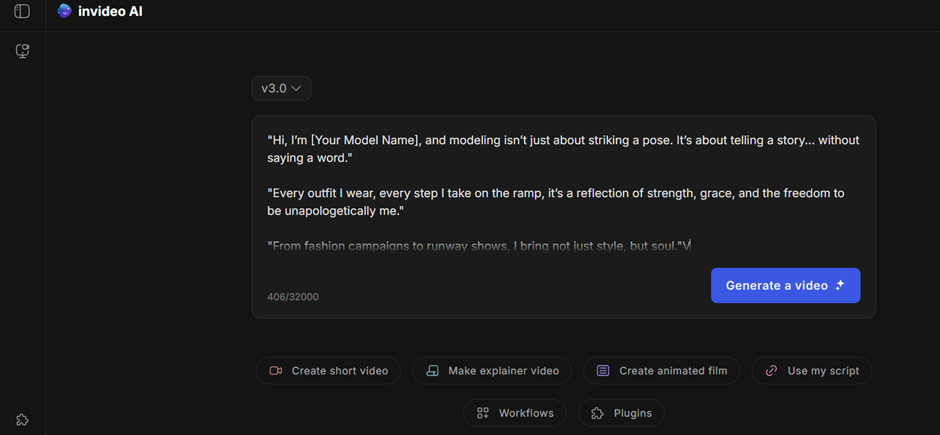Click the camera icon beside Create short video

(x=276, y=371)
